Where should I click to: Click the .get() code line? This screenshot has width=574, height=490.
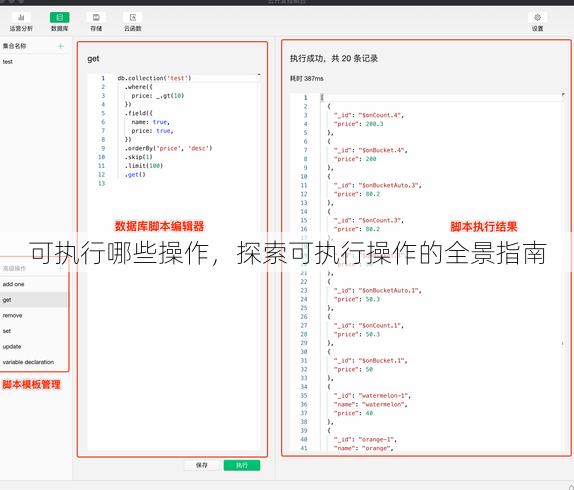[135, 175]
